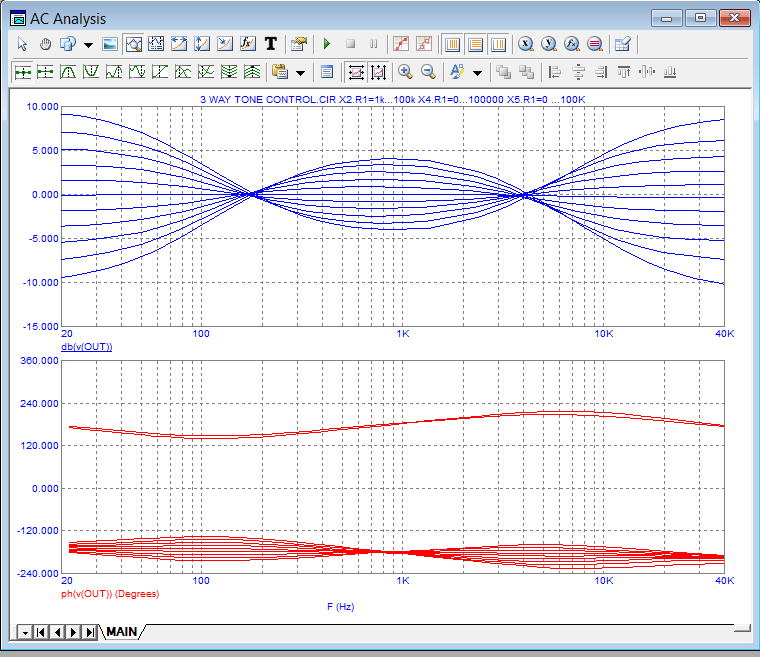Viewport: 760px width, 657px height.
Task: Click cursor Bottom branch button
Action: (x=183, y=72)
